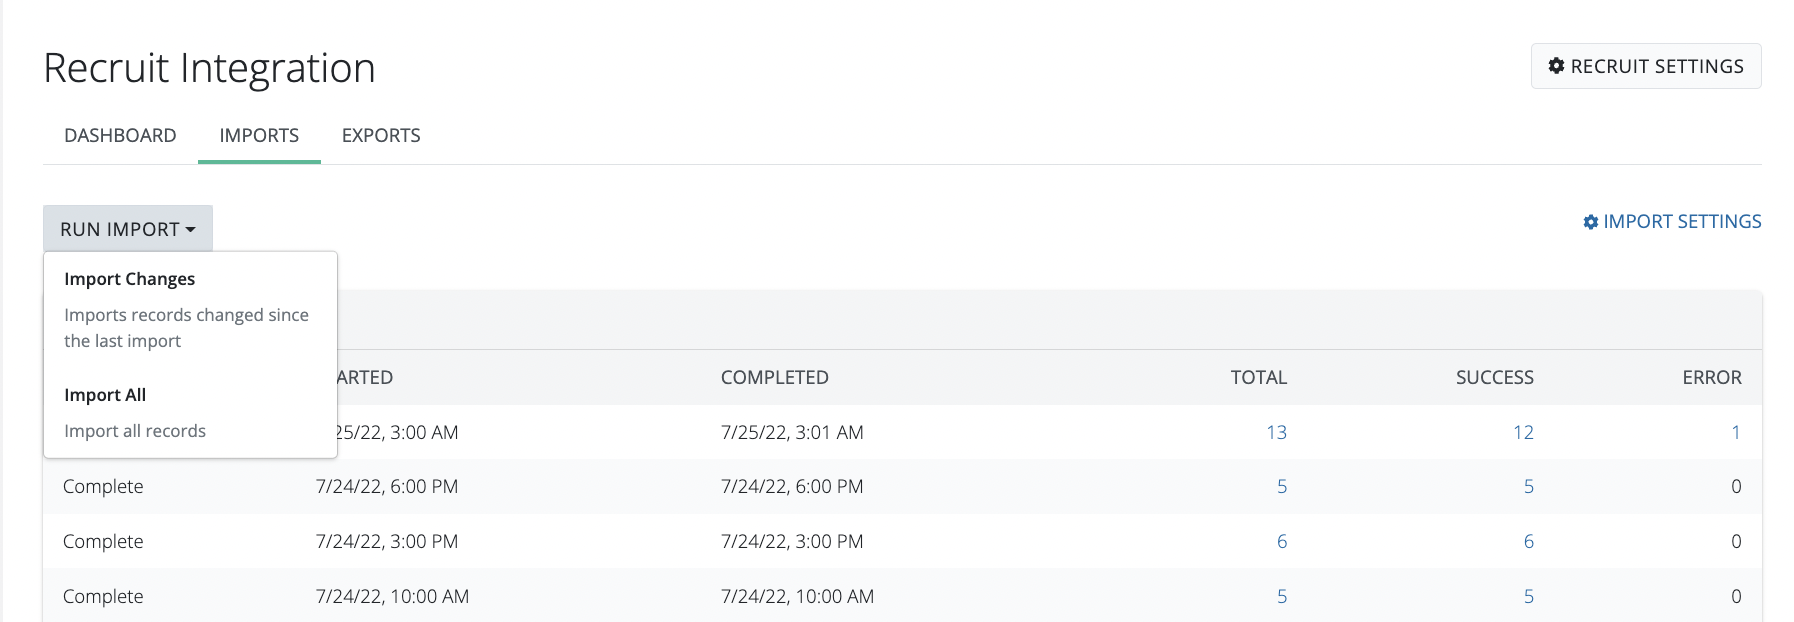This screenshot has width=1794, height=622.
Task: Click the gear icon in Recruit Settings
Action: click(x=1556, y=66)
